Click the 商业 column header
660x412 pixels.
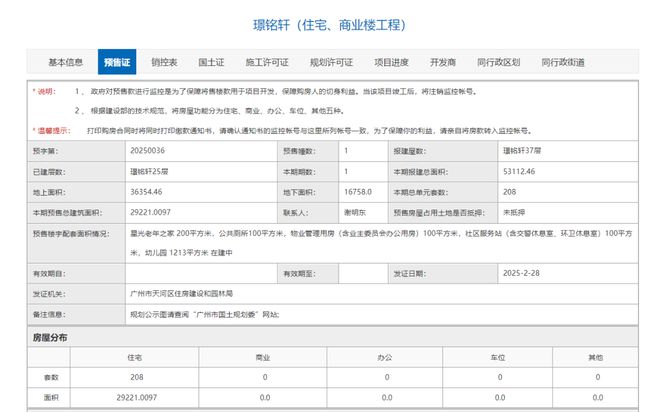pyautogui.click(x=263, y=358)
